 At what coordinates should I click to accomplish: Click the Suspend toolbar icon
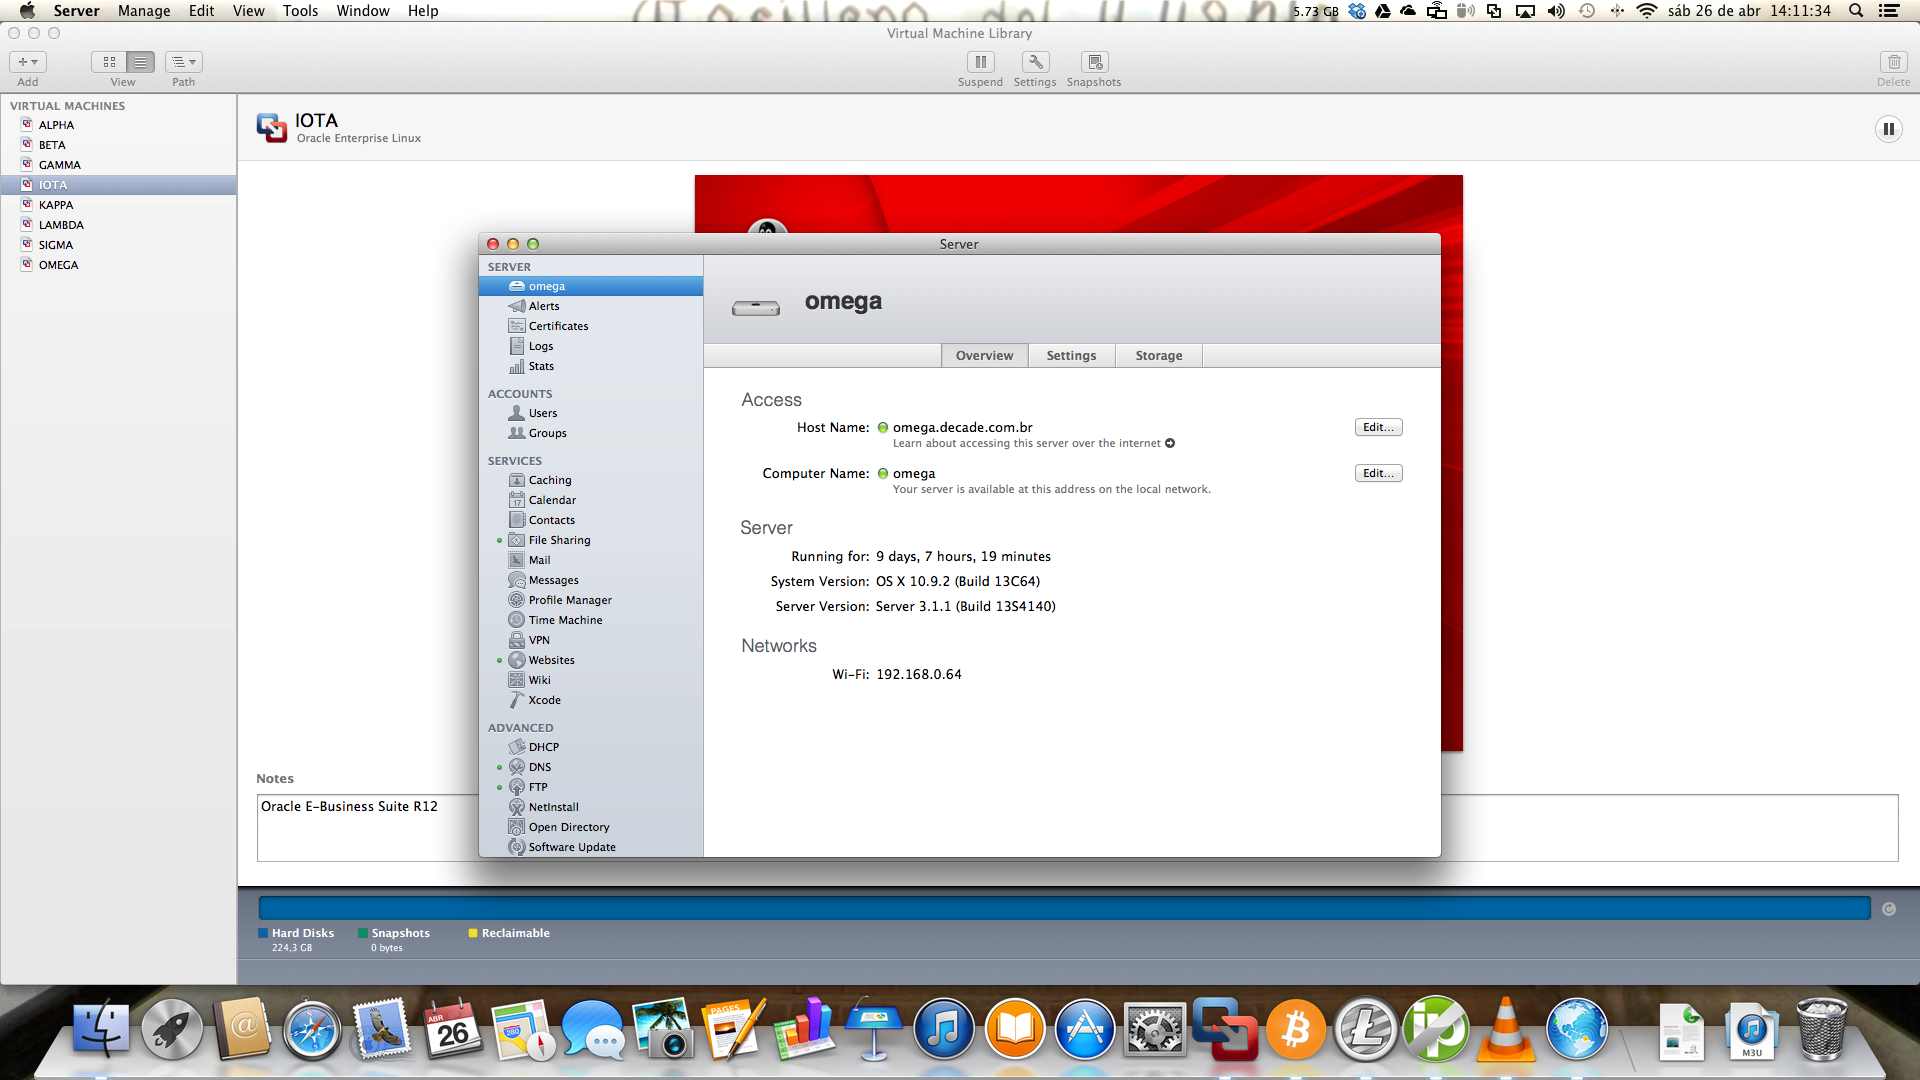point(980,62)
